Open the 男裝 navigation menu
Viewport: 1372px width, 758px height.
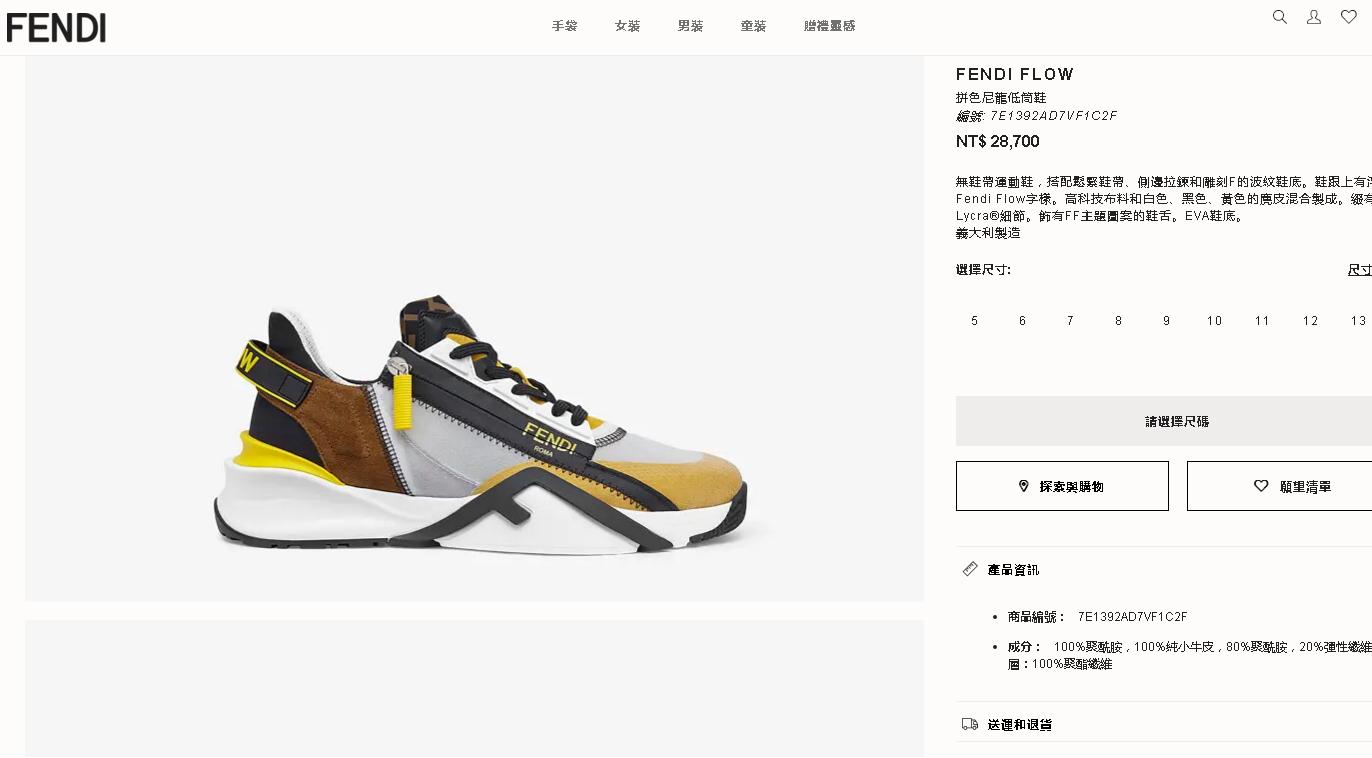point(691,26)
